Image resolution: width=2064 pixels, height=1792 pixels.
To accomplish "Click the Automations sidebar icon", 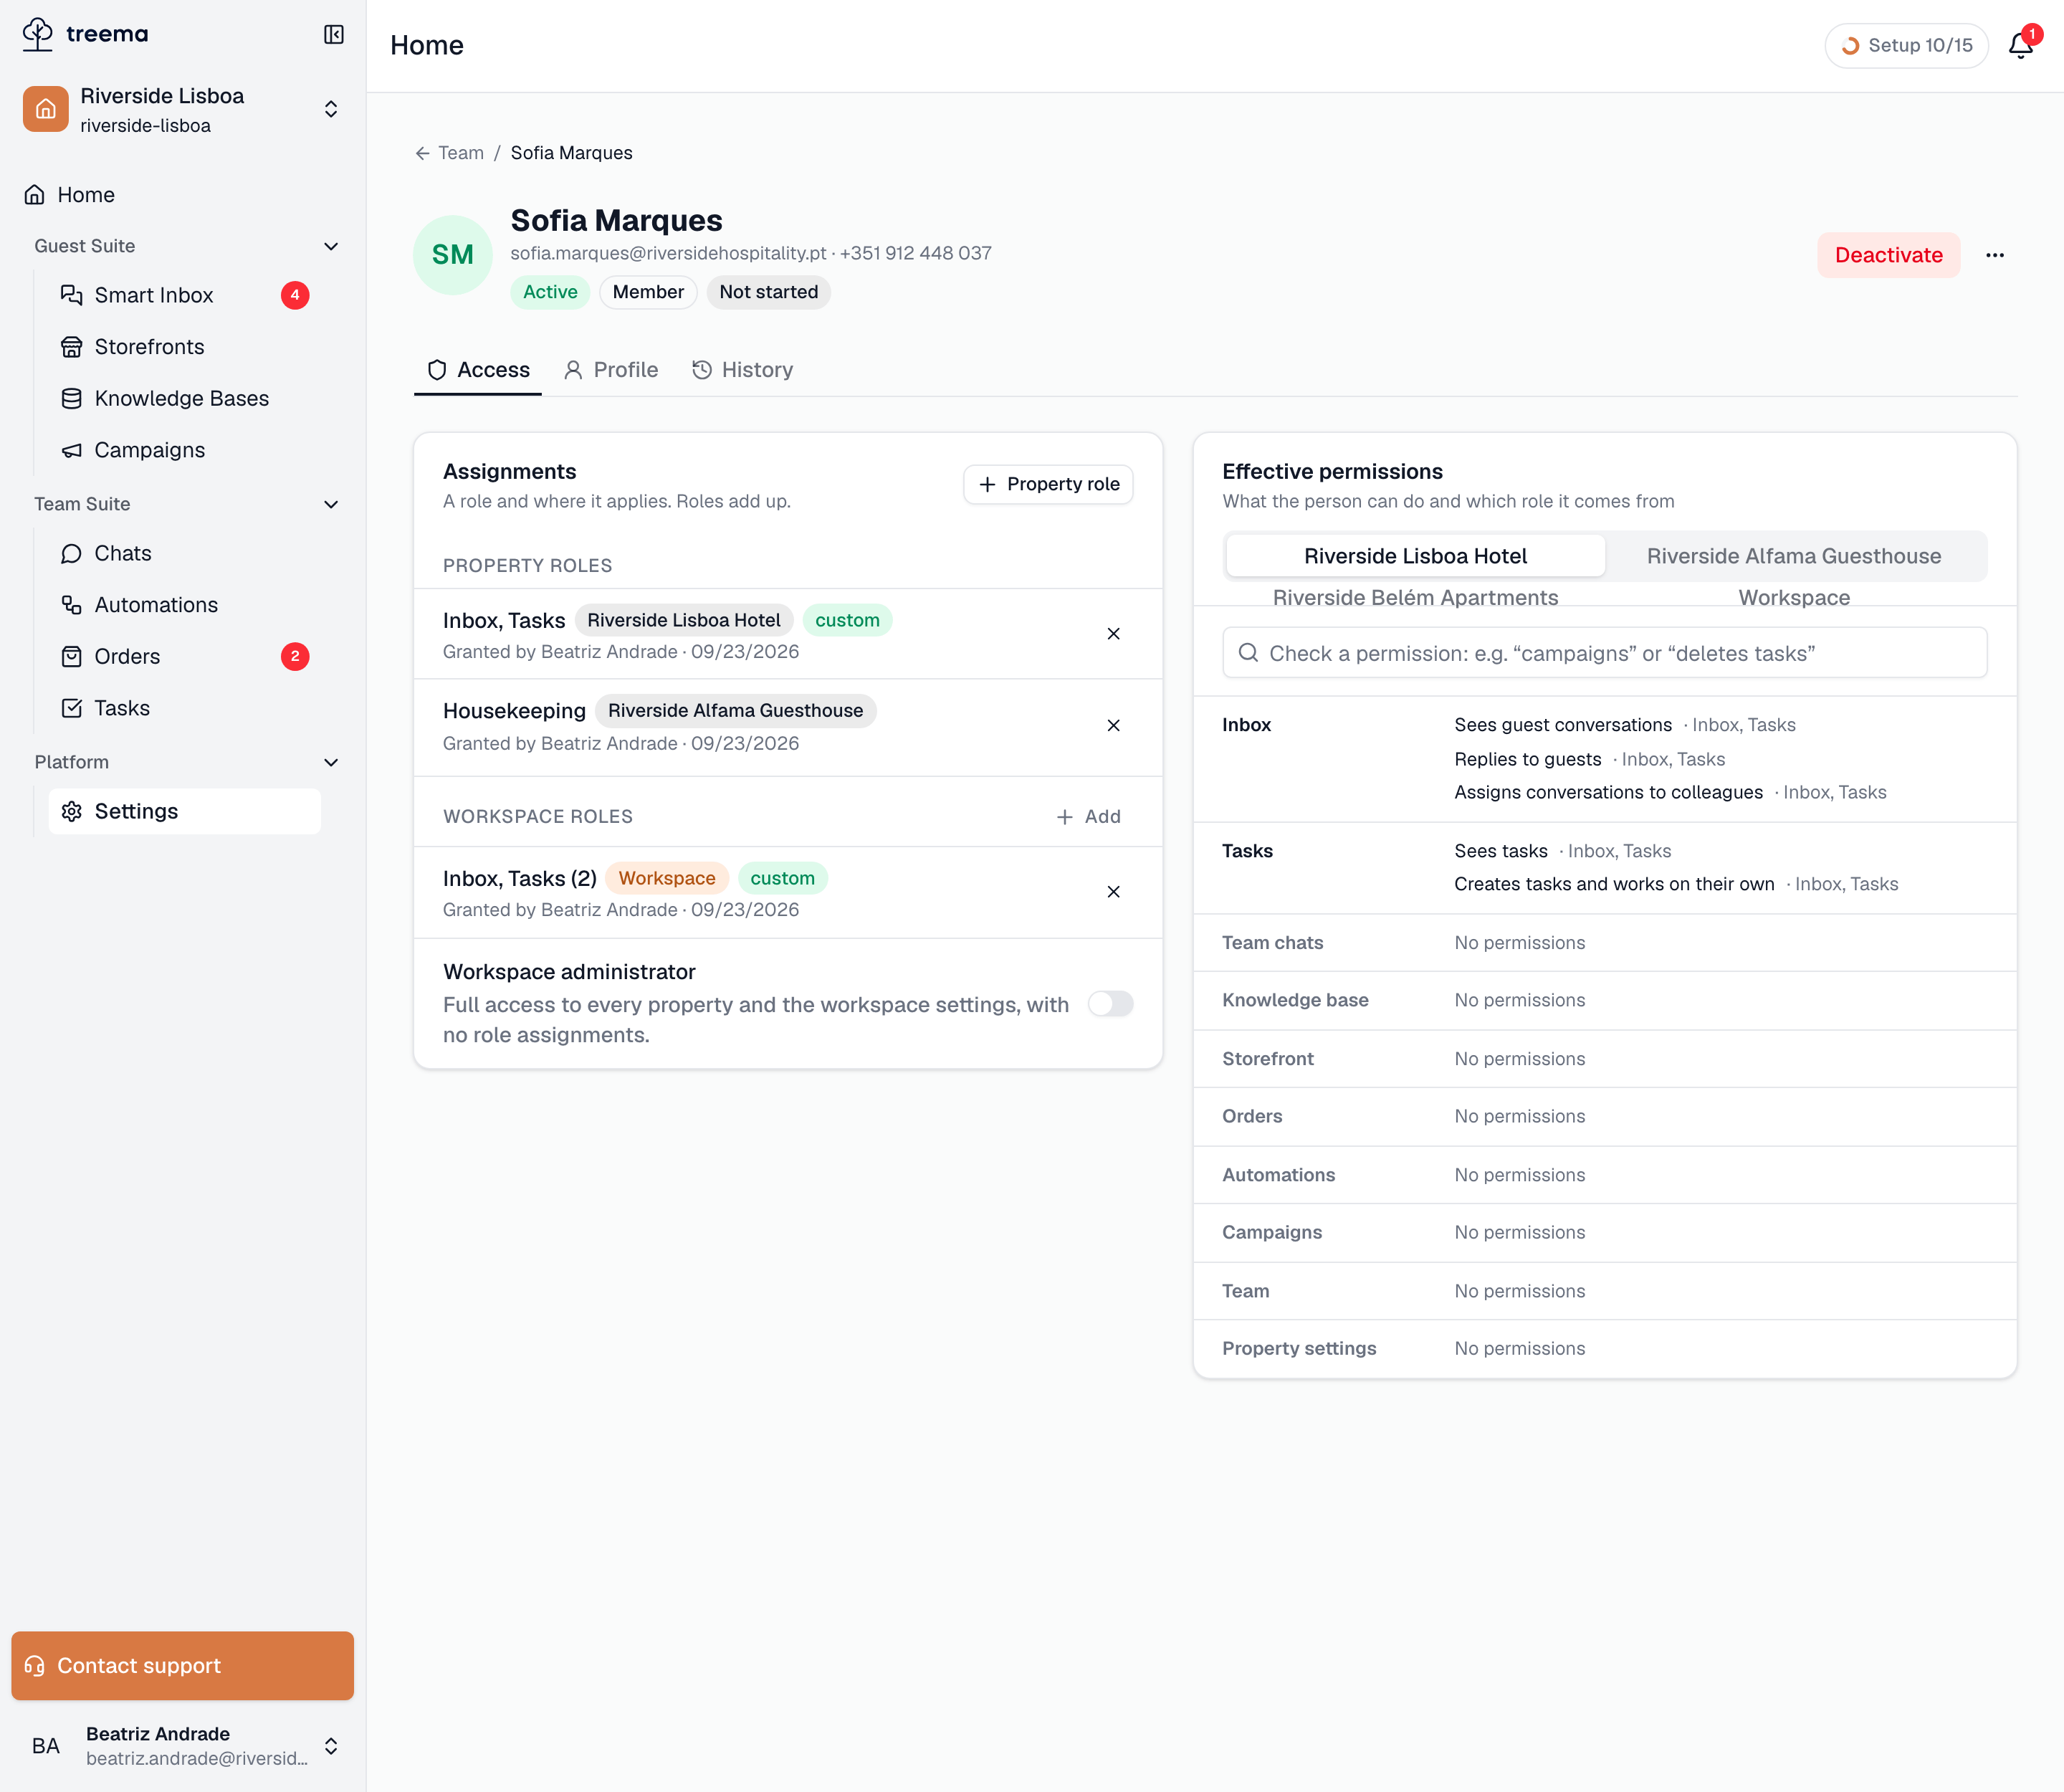I will pyautogui.click(x=71, y=605).
